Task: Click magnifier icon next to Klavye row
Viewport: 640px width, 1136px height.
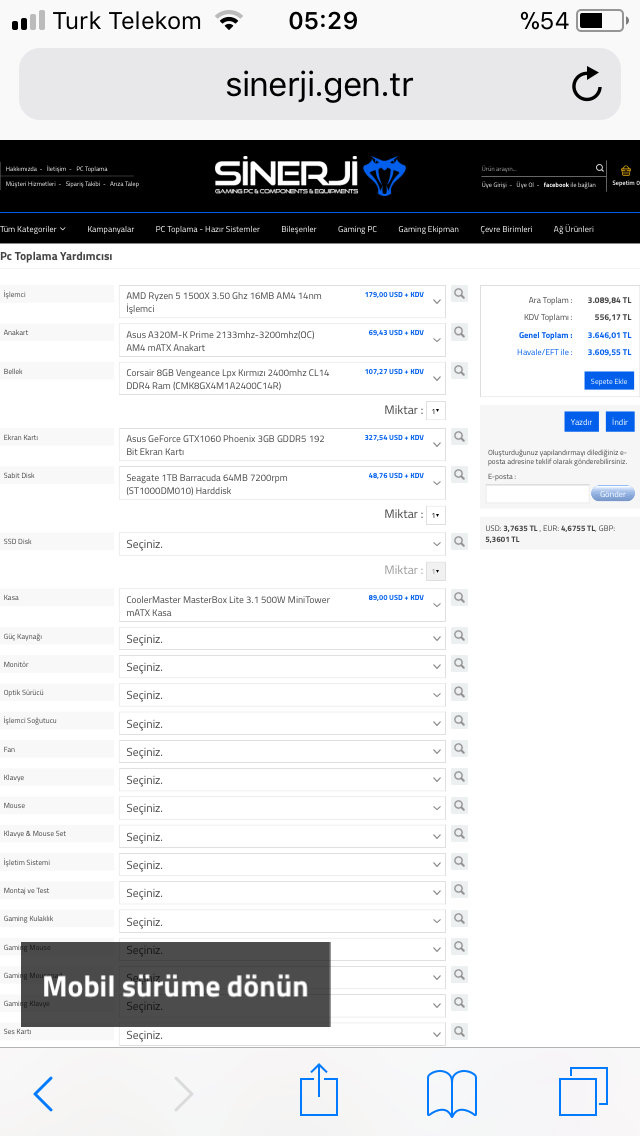Action: tap(460, 777)
